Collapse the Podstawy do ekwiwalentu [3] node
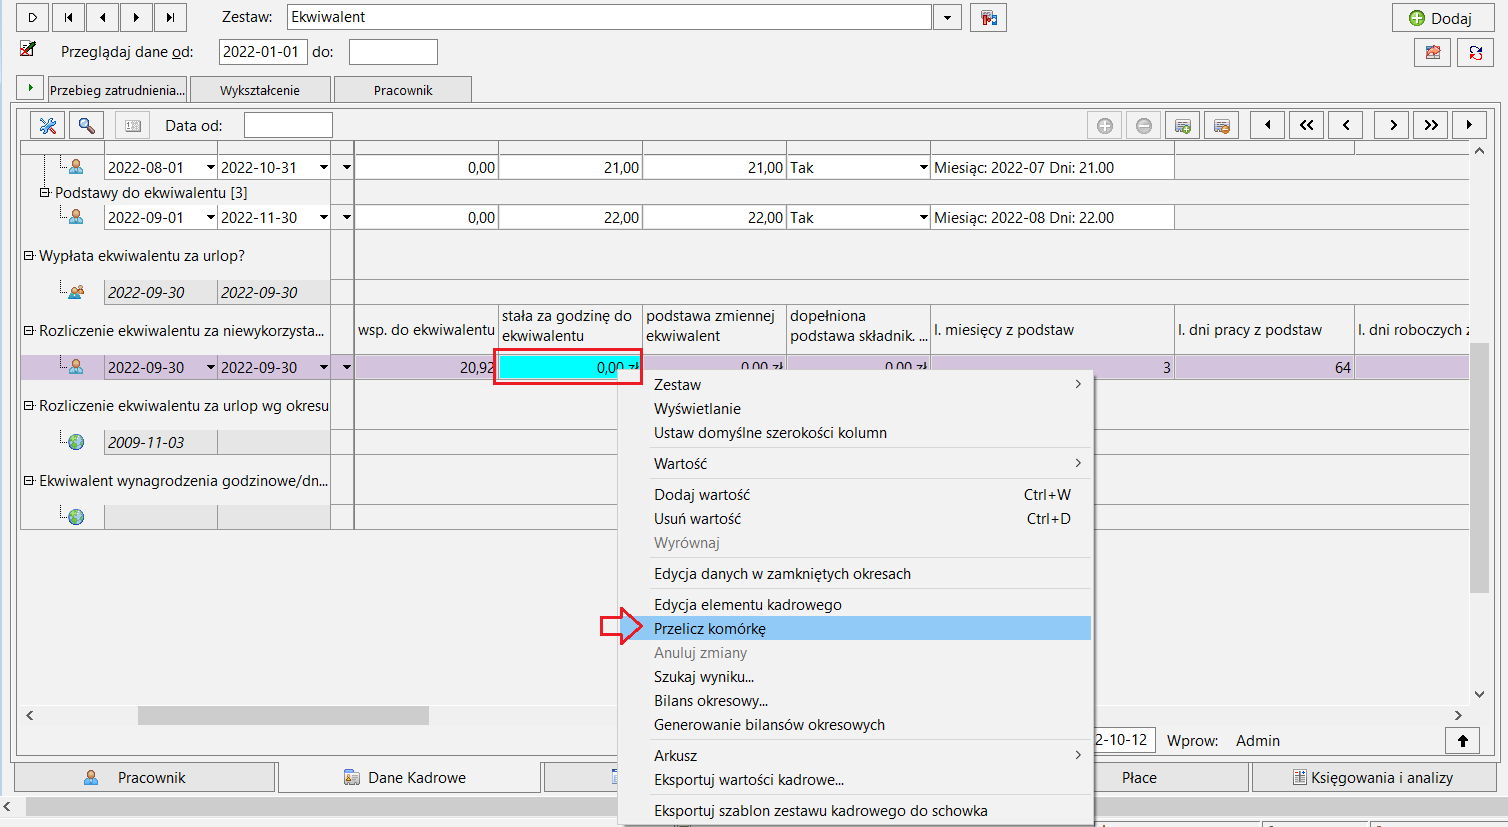Screen dimensions: 1508x827 pos(45,192)
